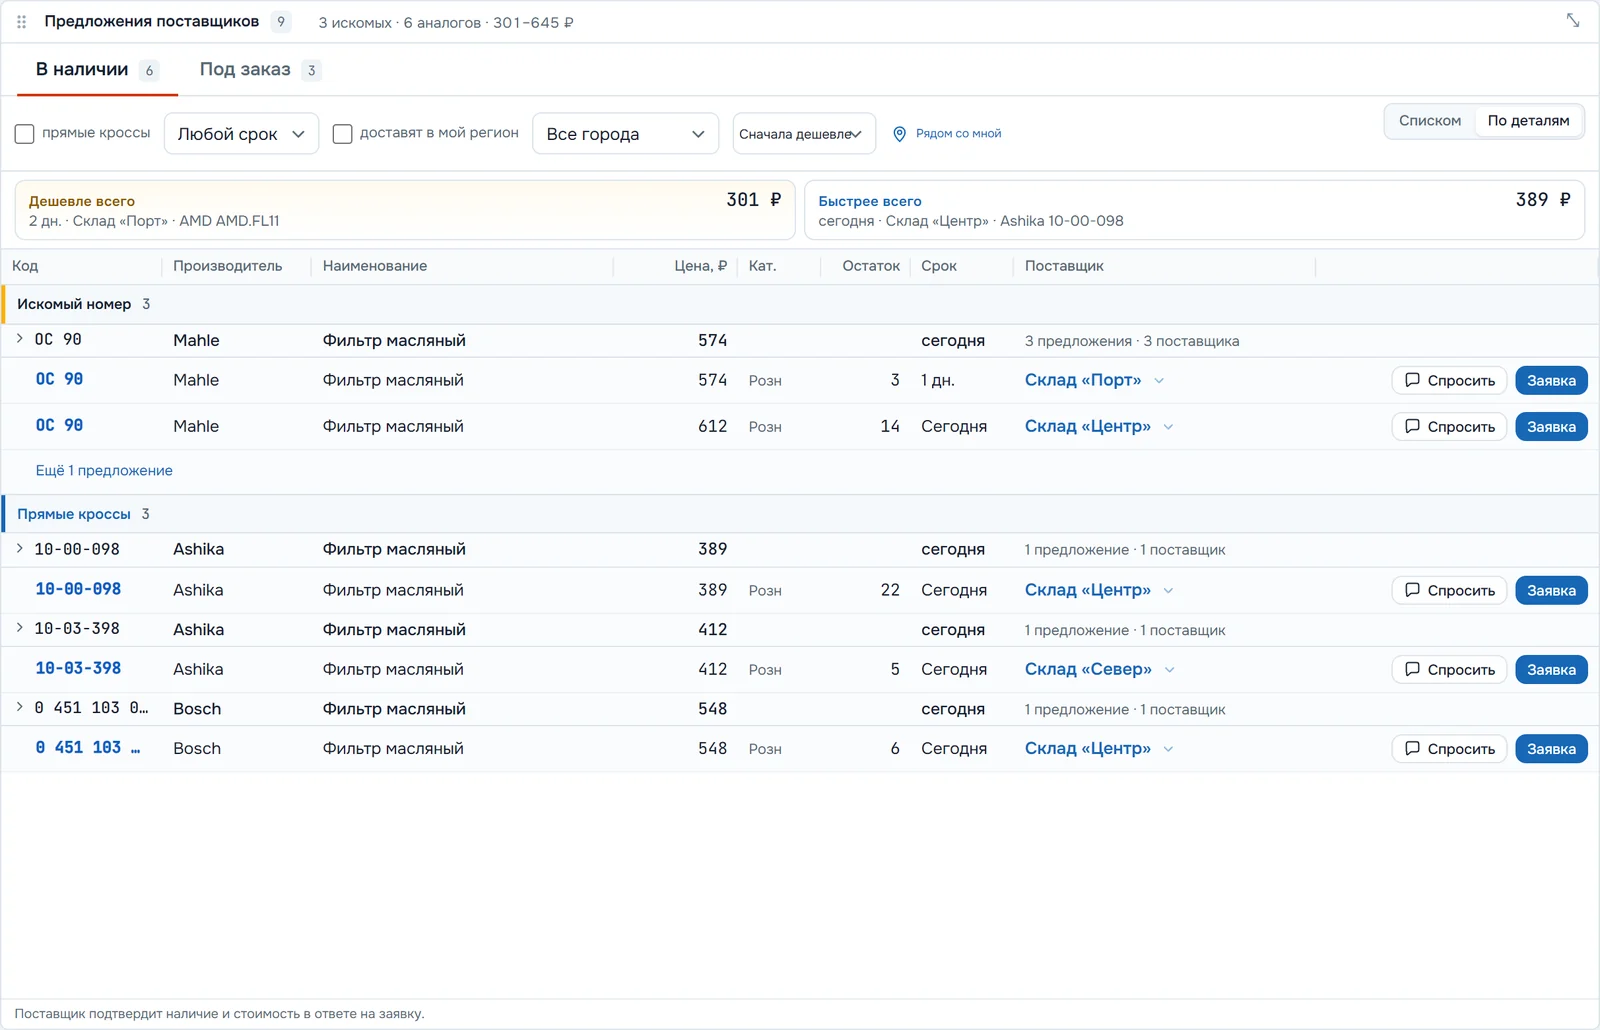
Task: Switch to the Под заказ tab
Action: [259, 70]
